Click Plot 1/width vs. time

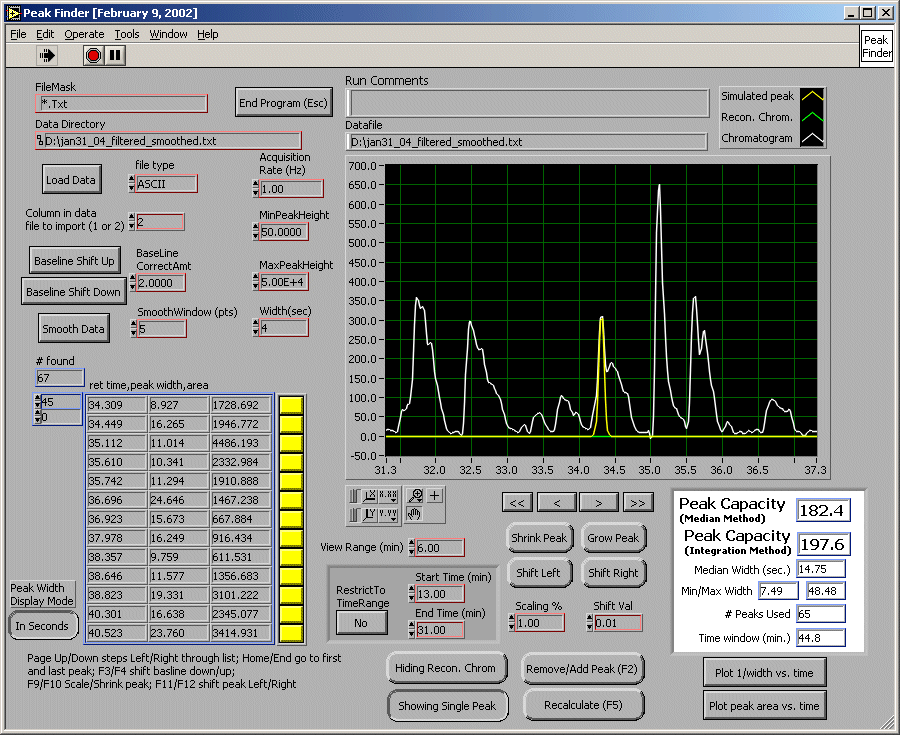765,673
